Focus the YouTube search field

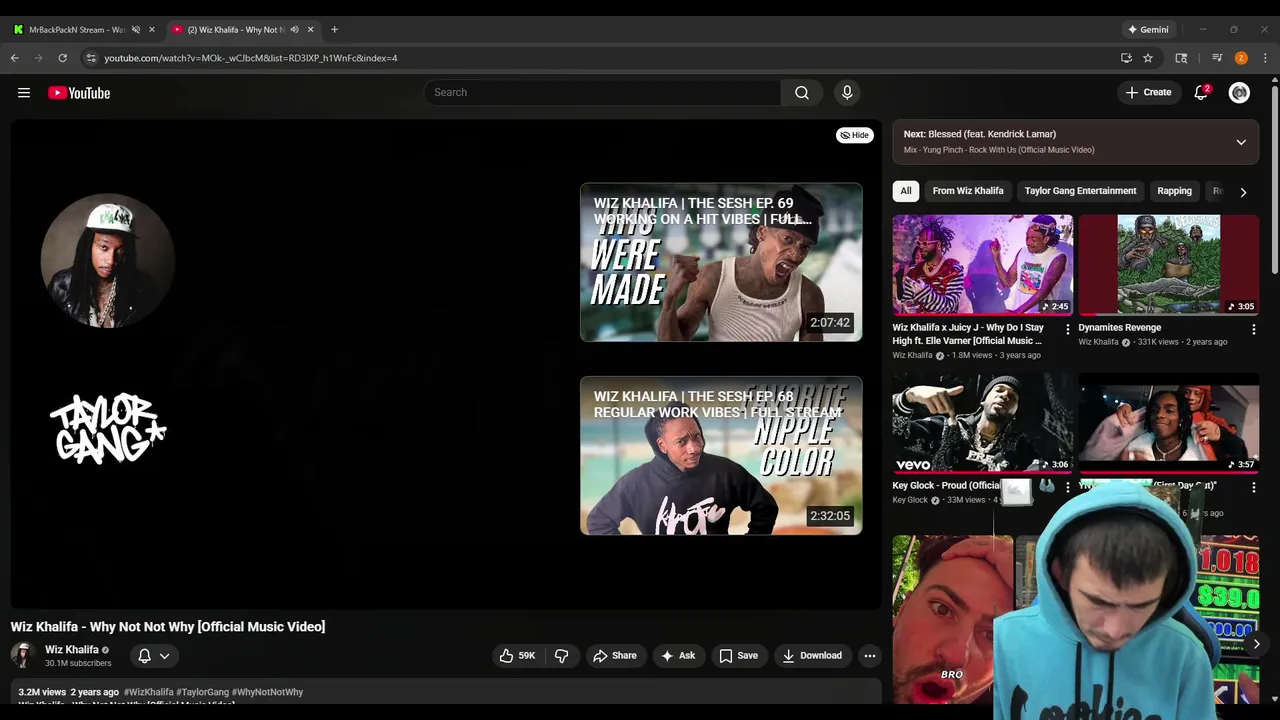click(x=602, y=93)
